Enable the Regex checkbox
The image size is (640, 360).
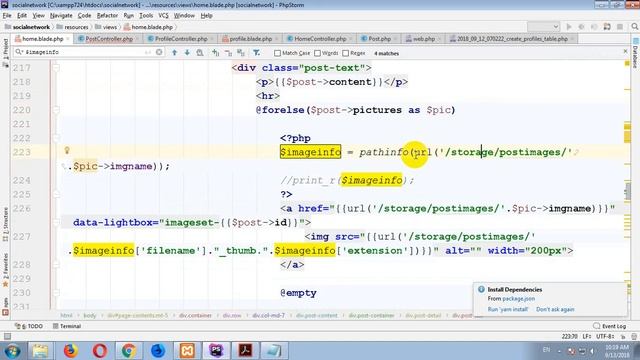(346, 53)
